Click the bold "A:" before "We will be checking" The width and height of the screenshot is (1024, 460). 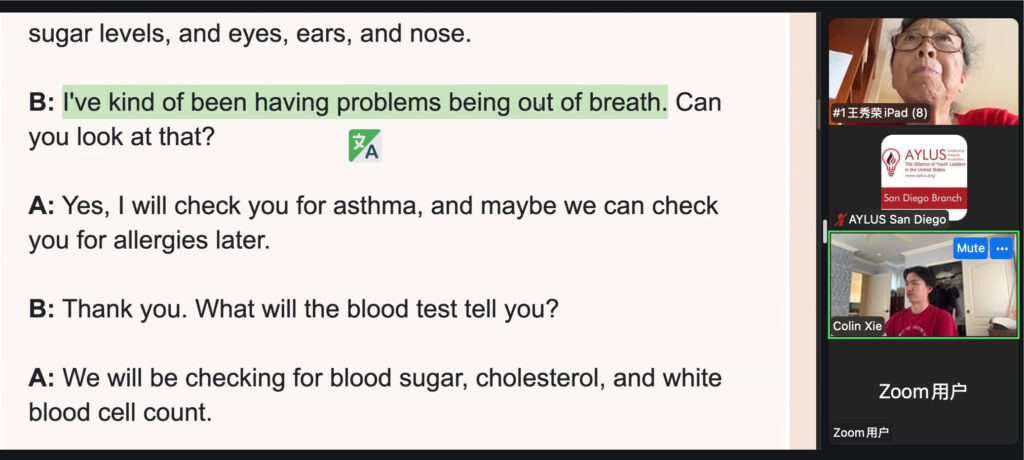click(x=41, y=378)
